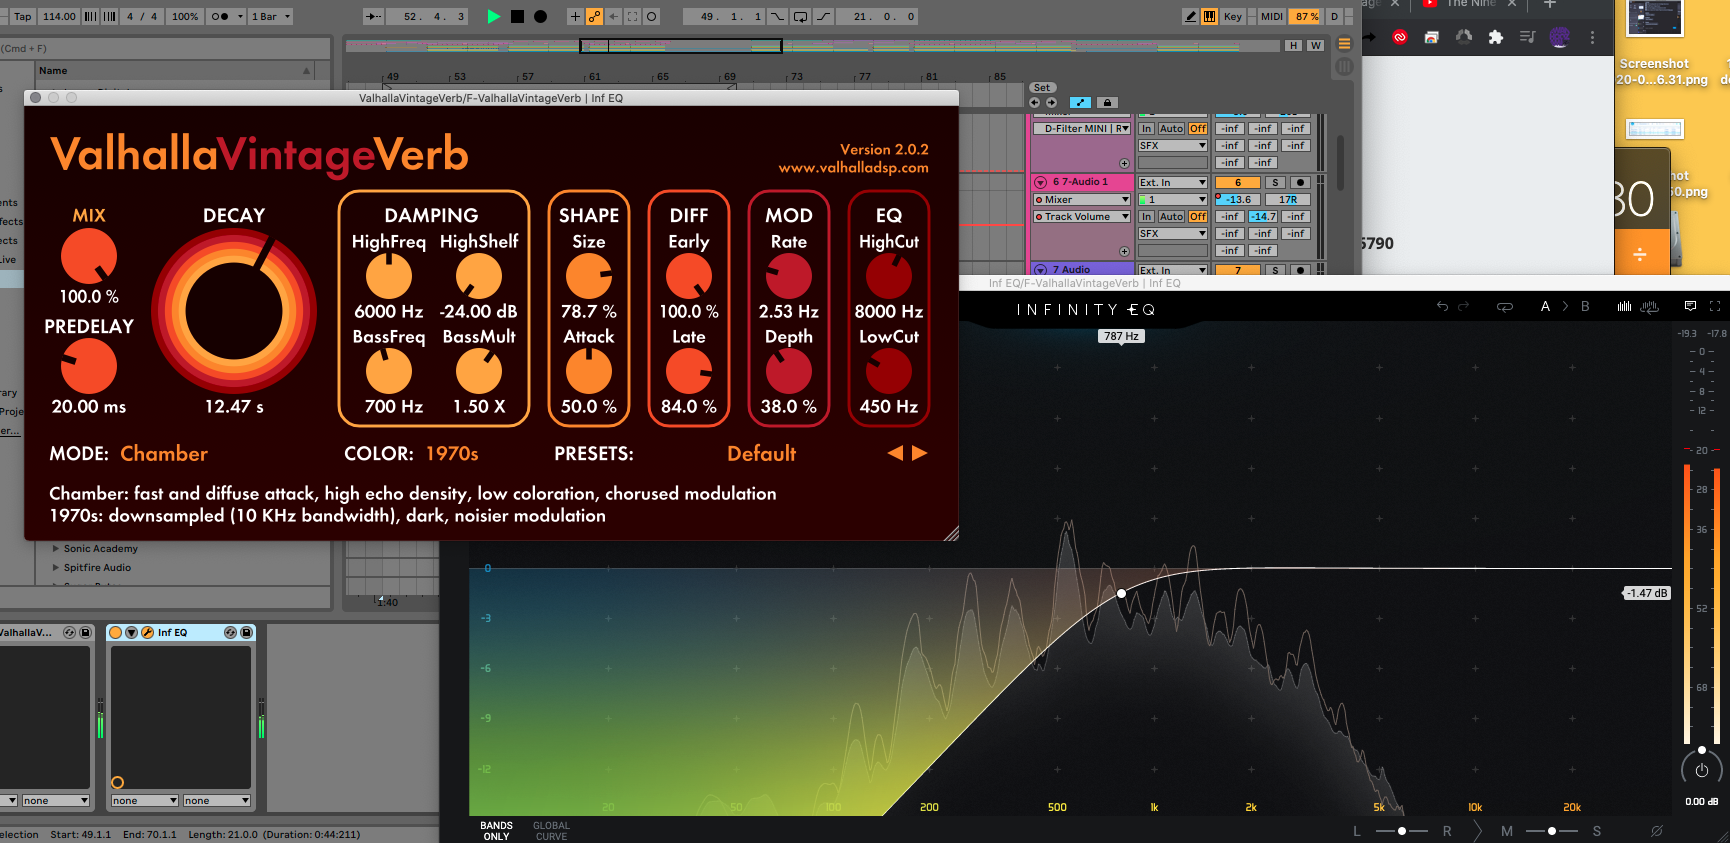Select the GLOBAL CURVE tab
The width and height of the screenshot is (1730, 843).
pos(551,831)
